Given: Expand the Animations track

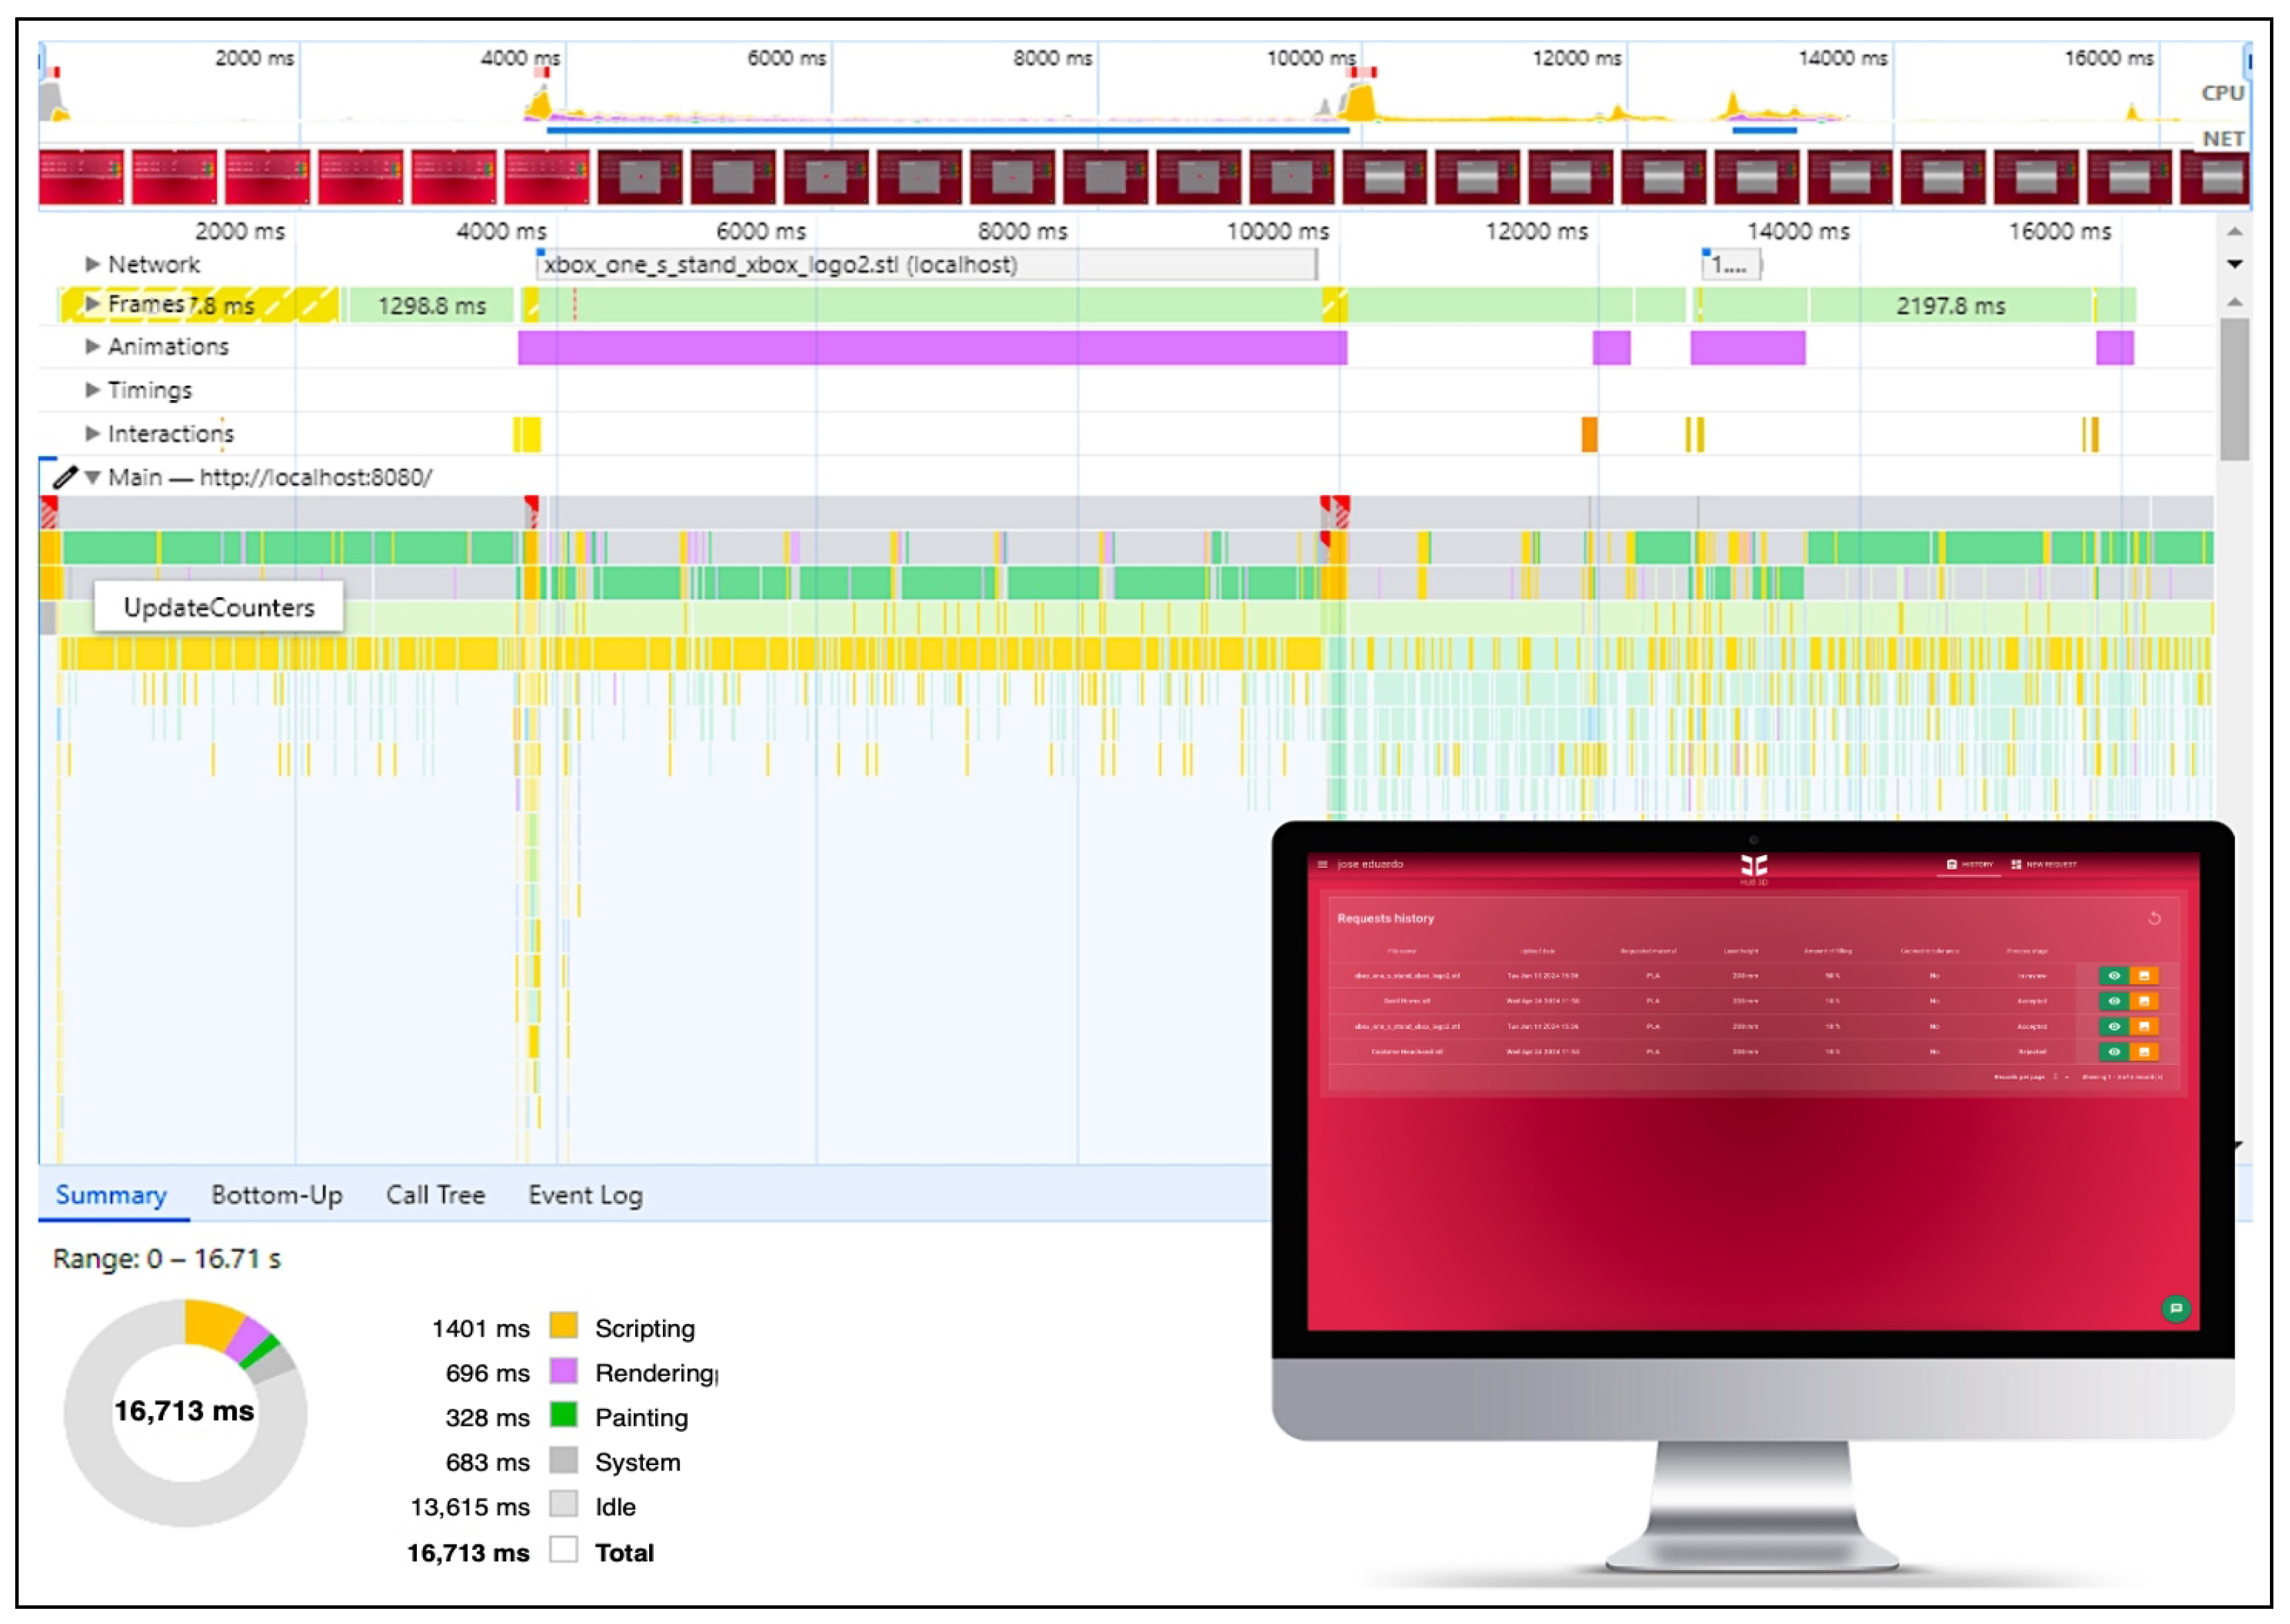Looking at the screenshot, I should [x=92, y=347].
